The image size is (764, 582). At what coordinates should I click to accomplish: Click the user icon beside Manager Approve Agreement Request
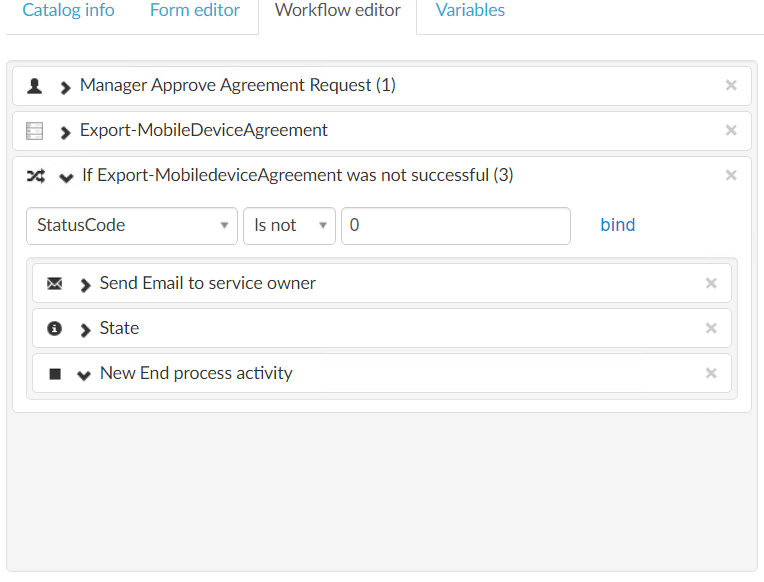35,86
